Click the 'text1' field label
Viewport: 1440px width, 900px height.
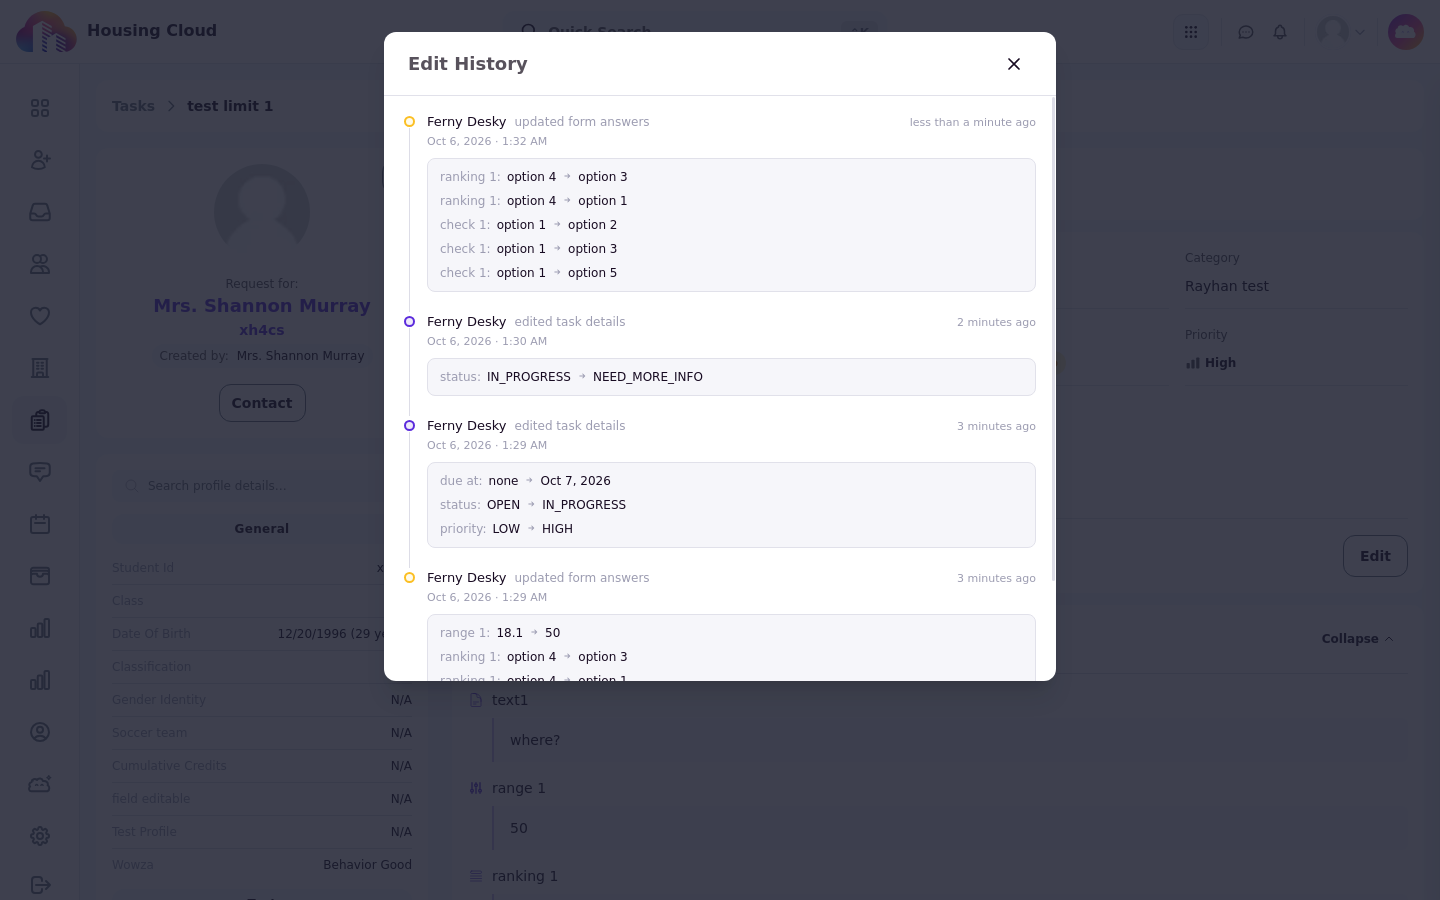click(x=510, y=700)
